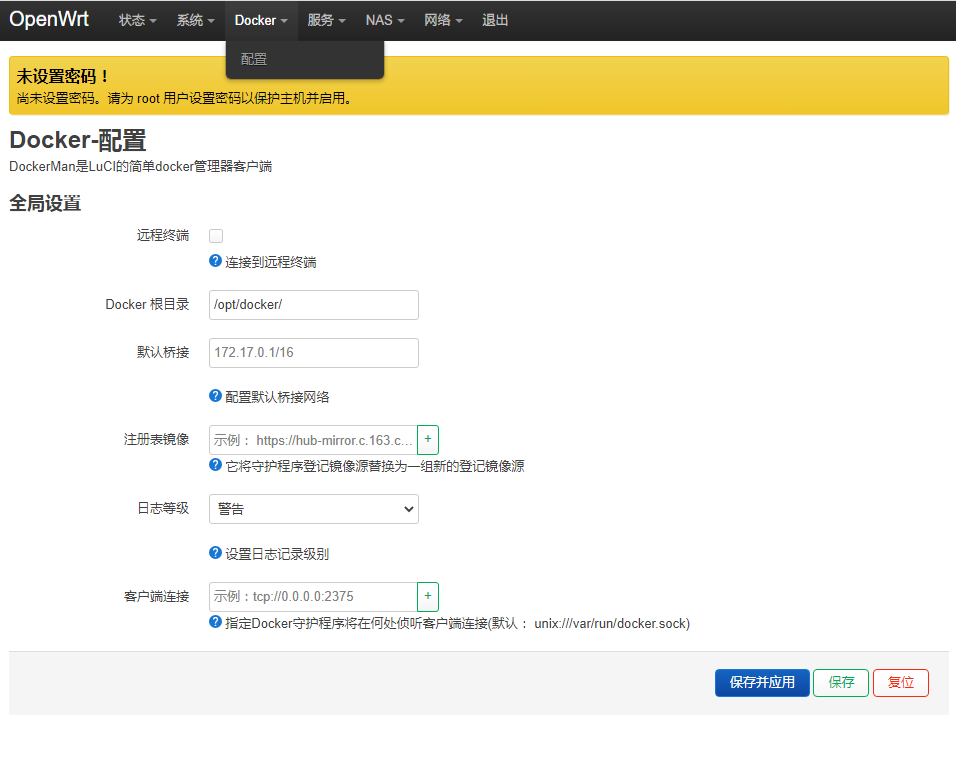Click the 复位 button
The image size is (956, 779).
(x=901, y=683)
